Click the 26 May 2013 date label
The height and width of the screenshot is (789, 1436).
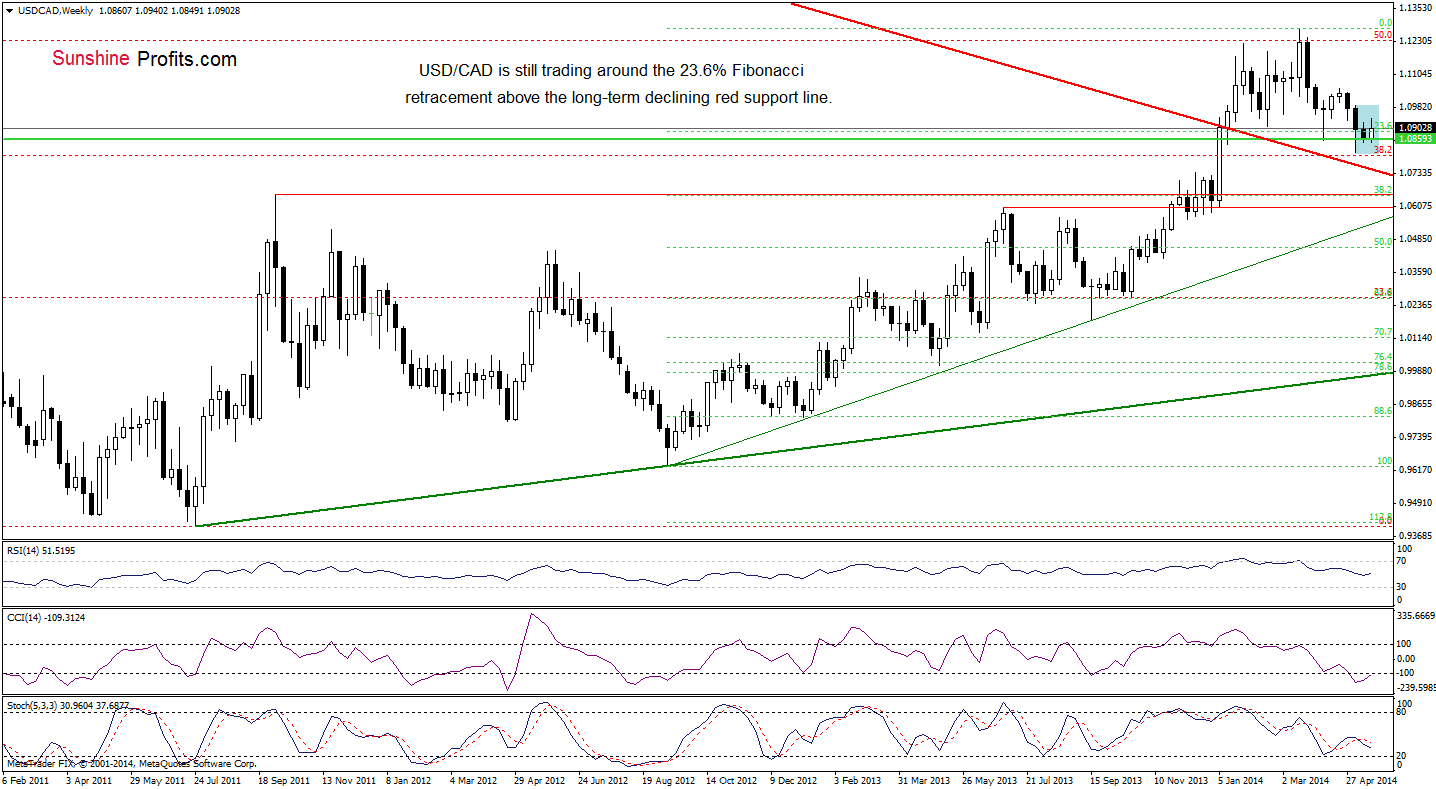(988, 779)
